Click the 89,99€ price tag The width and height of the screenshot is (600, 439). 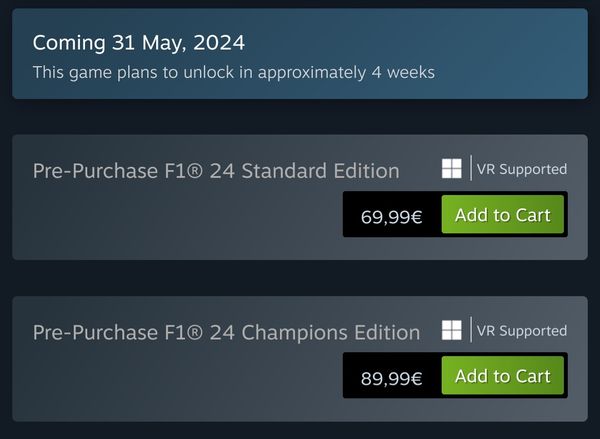click(391, 378)
